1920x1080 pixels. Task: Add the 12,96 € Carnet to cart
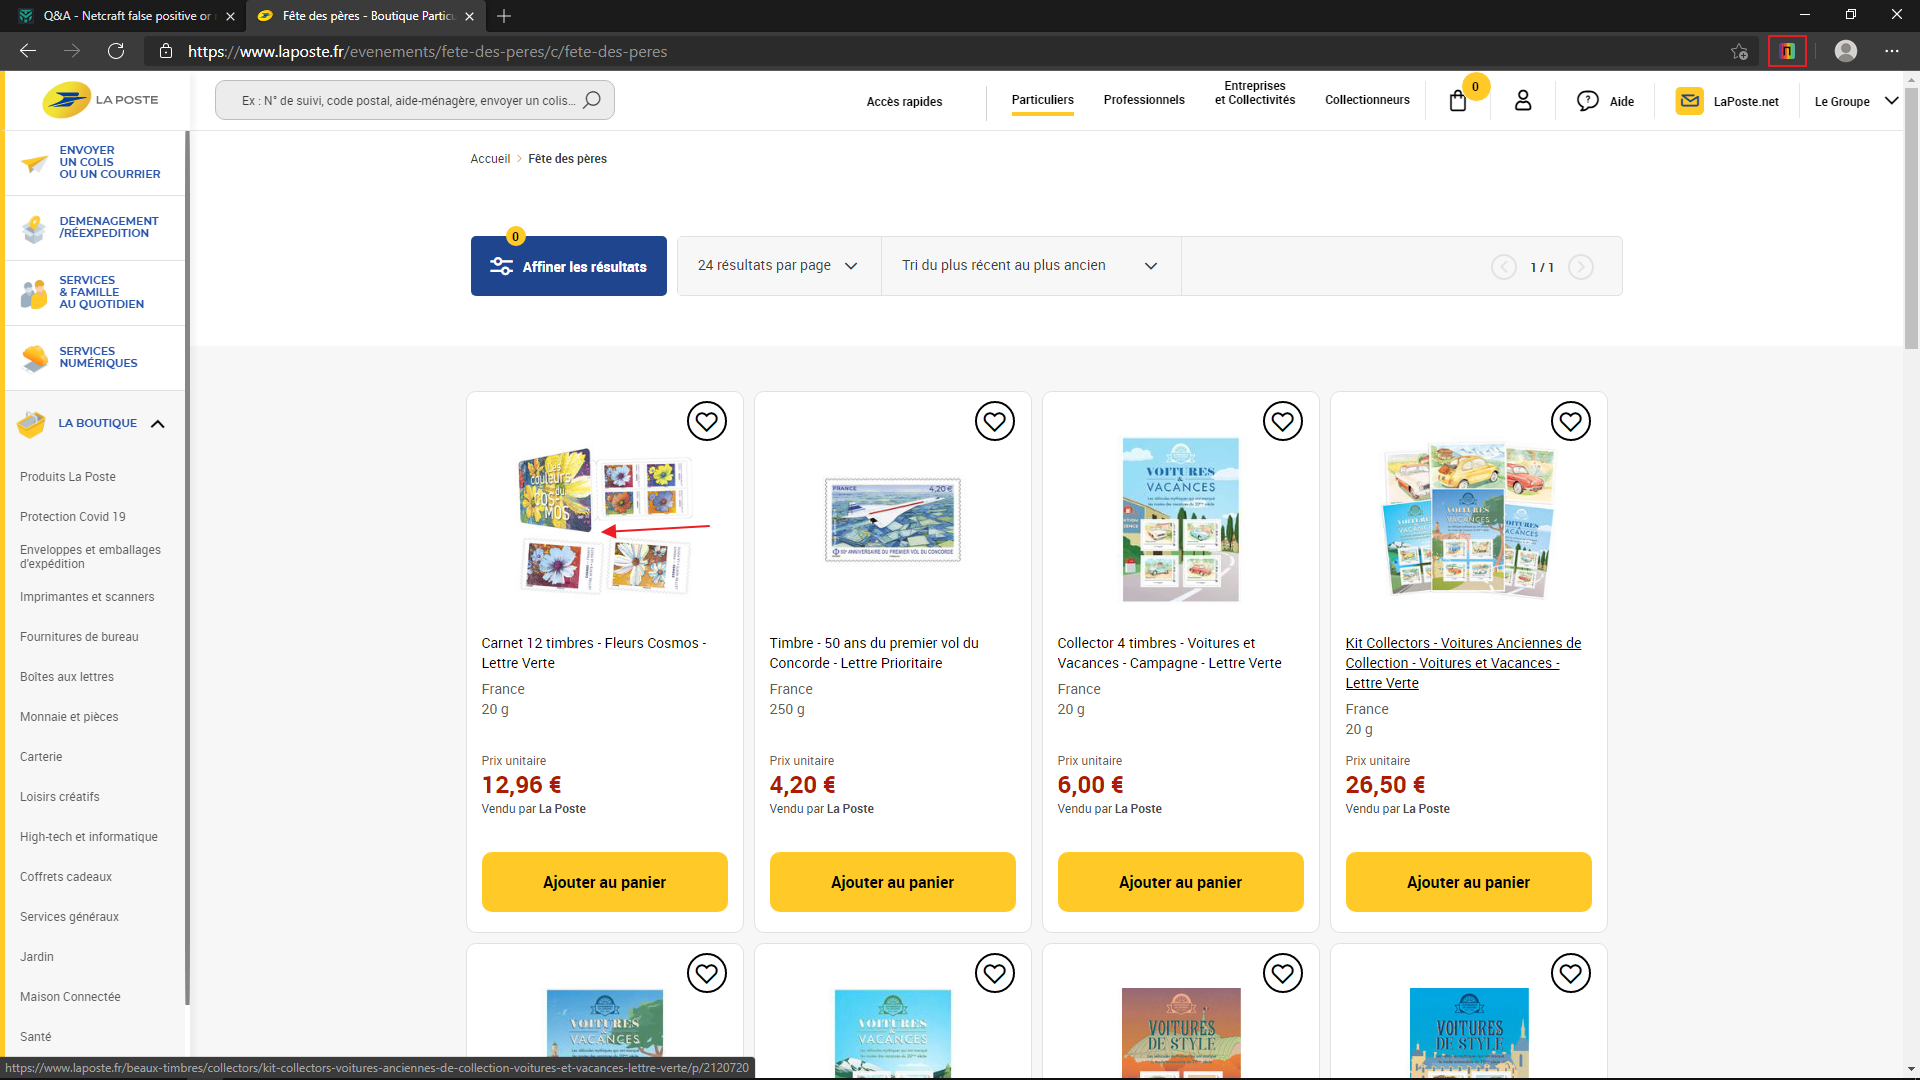pyautogui.click(x=604, y=882)
